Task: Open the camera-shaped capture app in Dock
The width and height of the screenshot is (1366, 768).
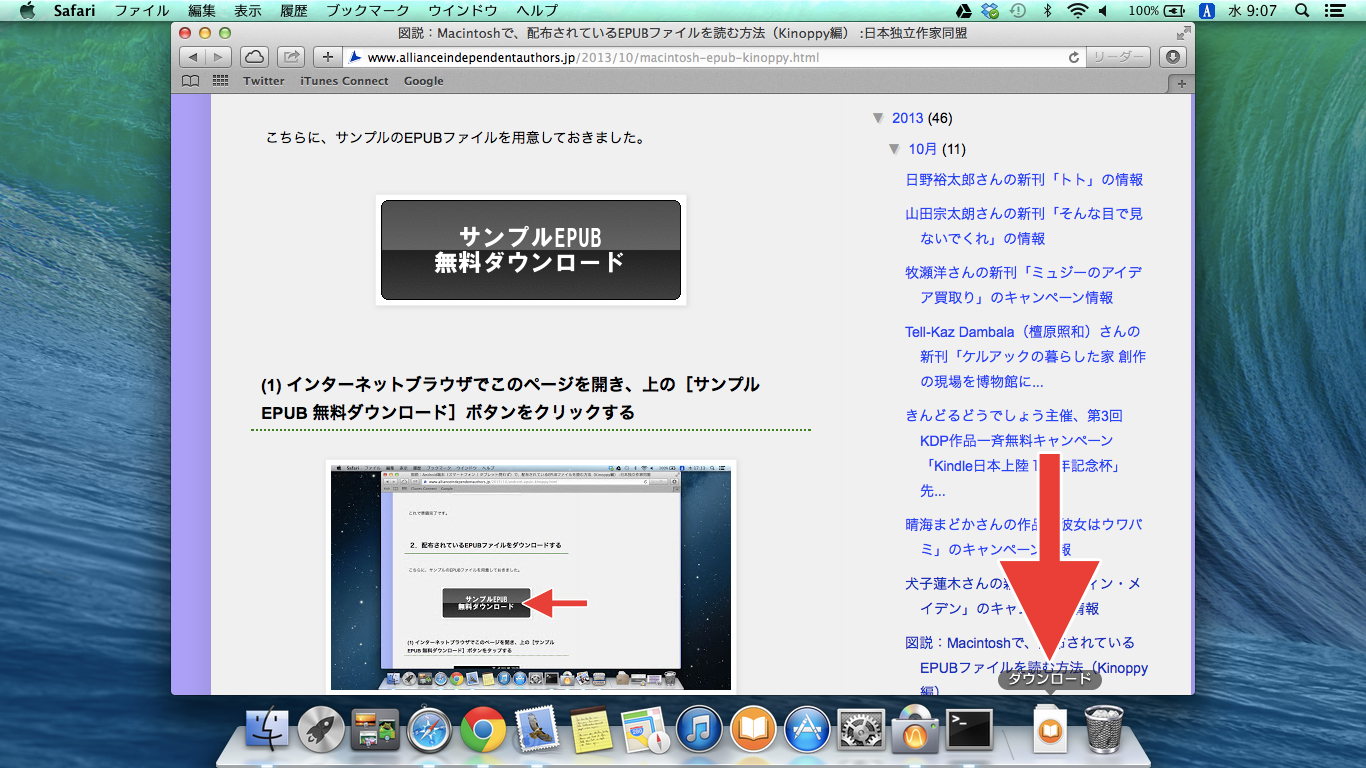Action: [915, 729]
